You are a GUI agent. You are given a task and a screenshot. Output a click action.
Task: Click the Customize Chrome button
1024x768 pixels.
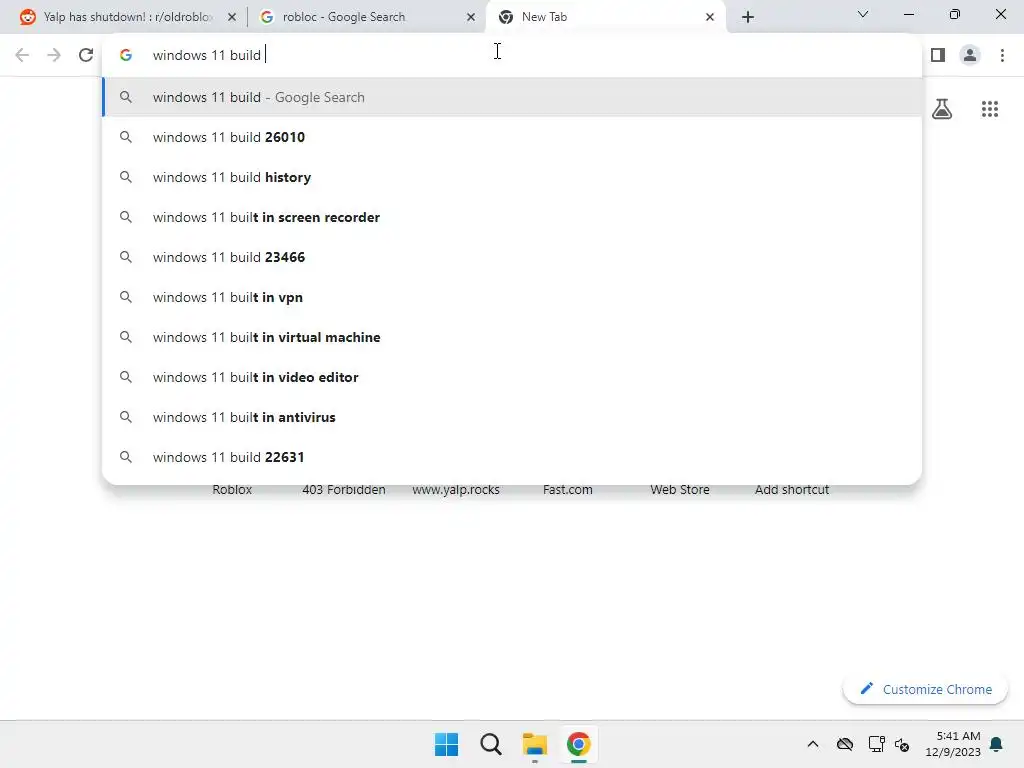(x=925, y=689)
